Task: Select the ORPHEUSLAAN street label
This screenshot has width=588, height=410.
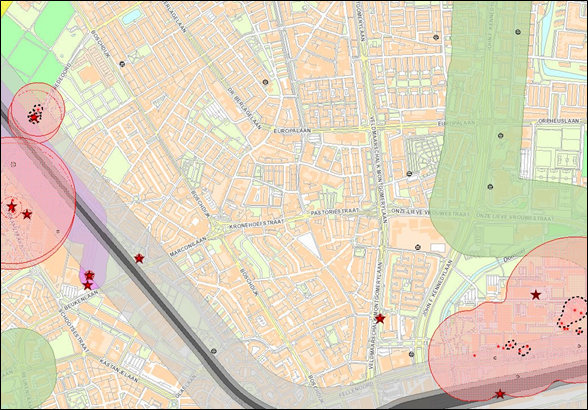Action: click(x=559, y=121)
